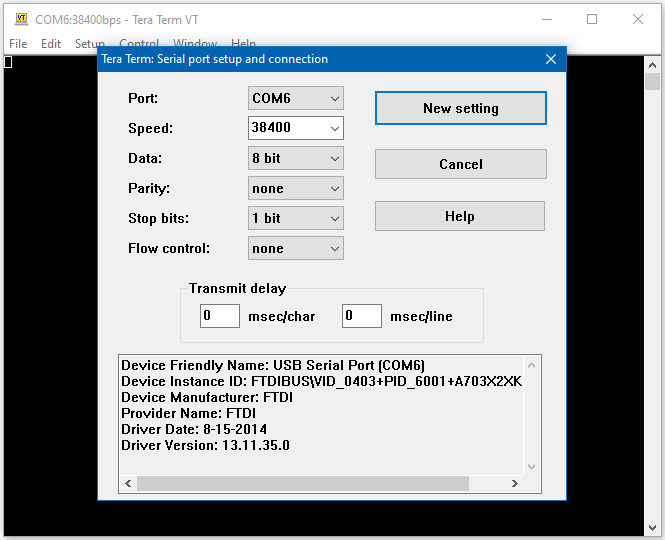Viewport: 665px width, 540px height.
Task: Open the Data bits dropdown
Action: pyautogui.click(x=295, y=158)
